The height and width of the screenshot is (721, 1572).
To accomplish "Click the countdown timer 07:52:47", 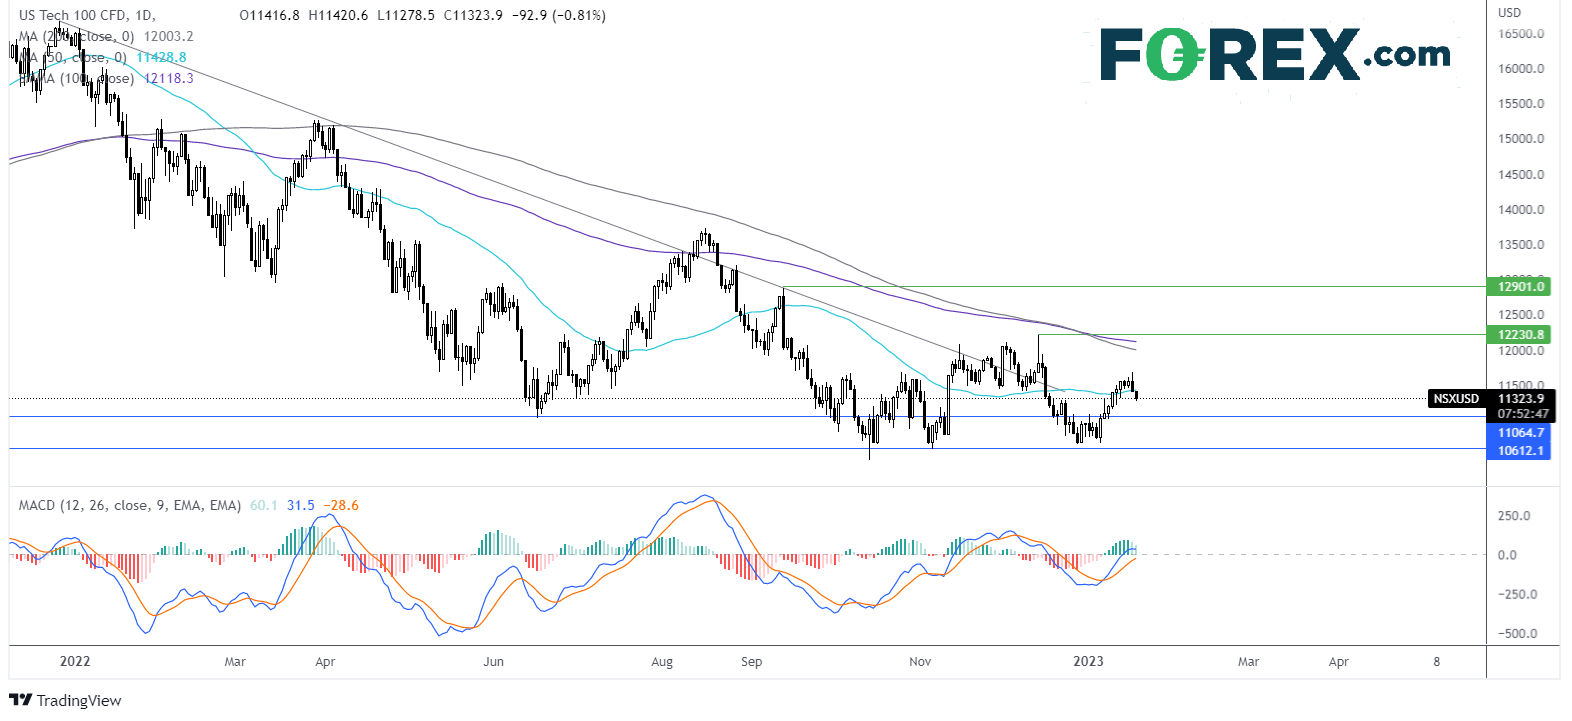I will 1522,413.
